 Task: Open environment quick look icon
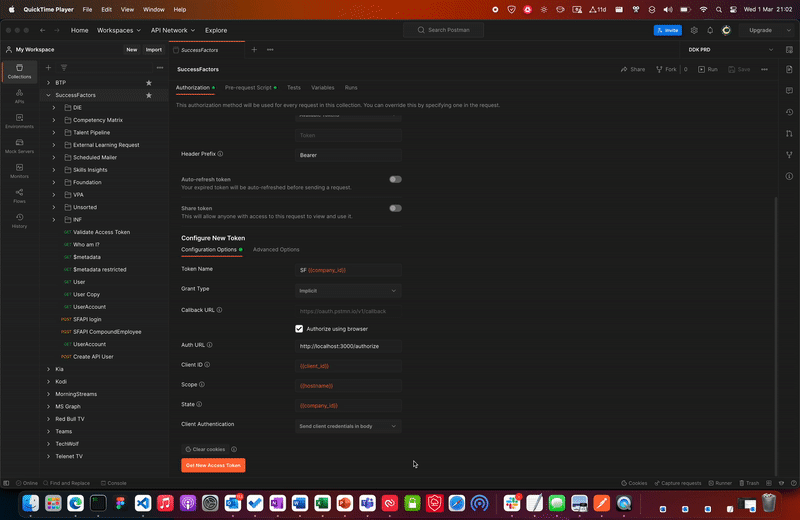tap(789, 49)
